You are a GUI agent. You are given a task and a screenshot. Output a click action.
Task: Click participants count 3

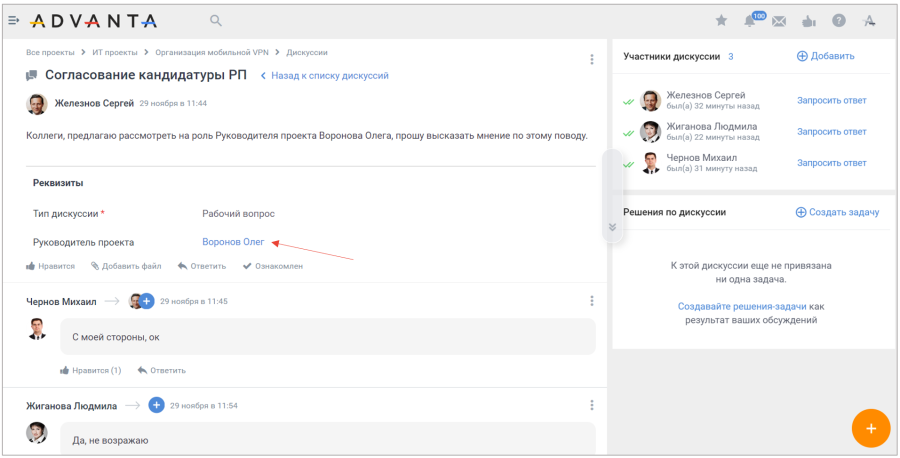click(731, 56)
